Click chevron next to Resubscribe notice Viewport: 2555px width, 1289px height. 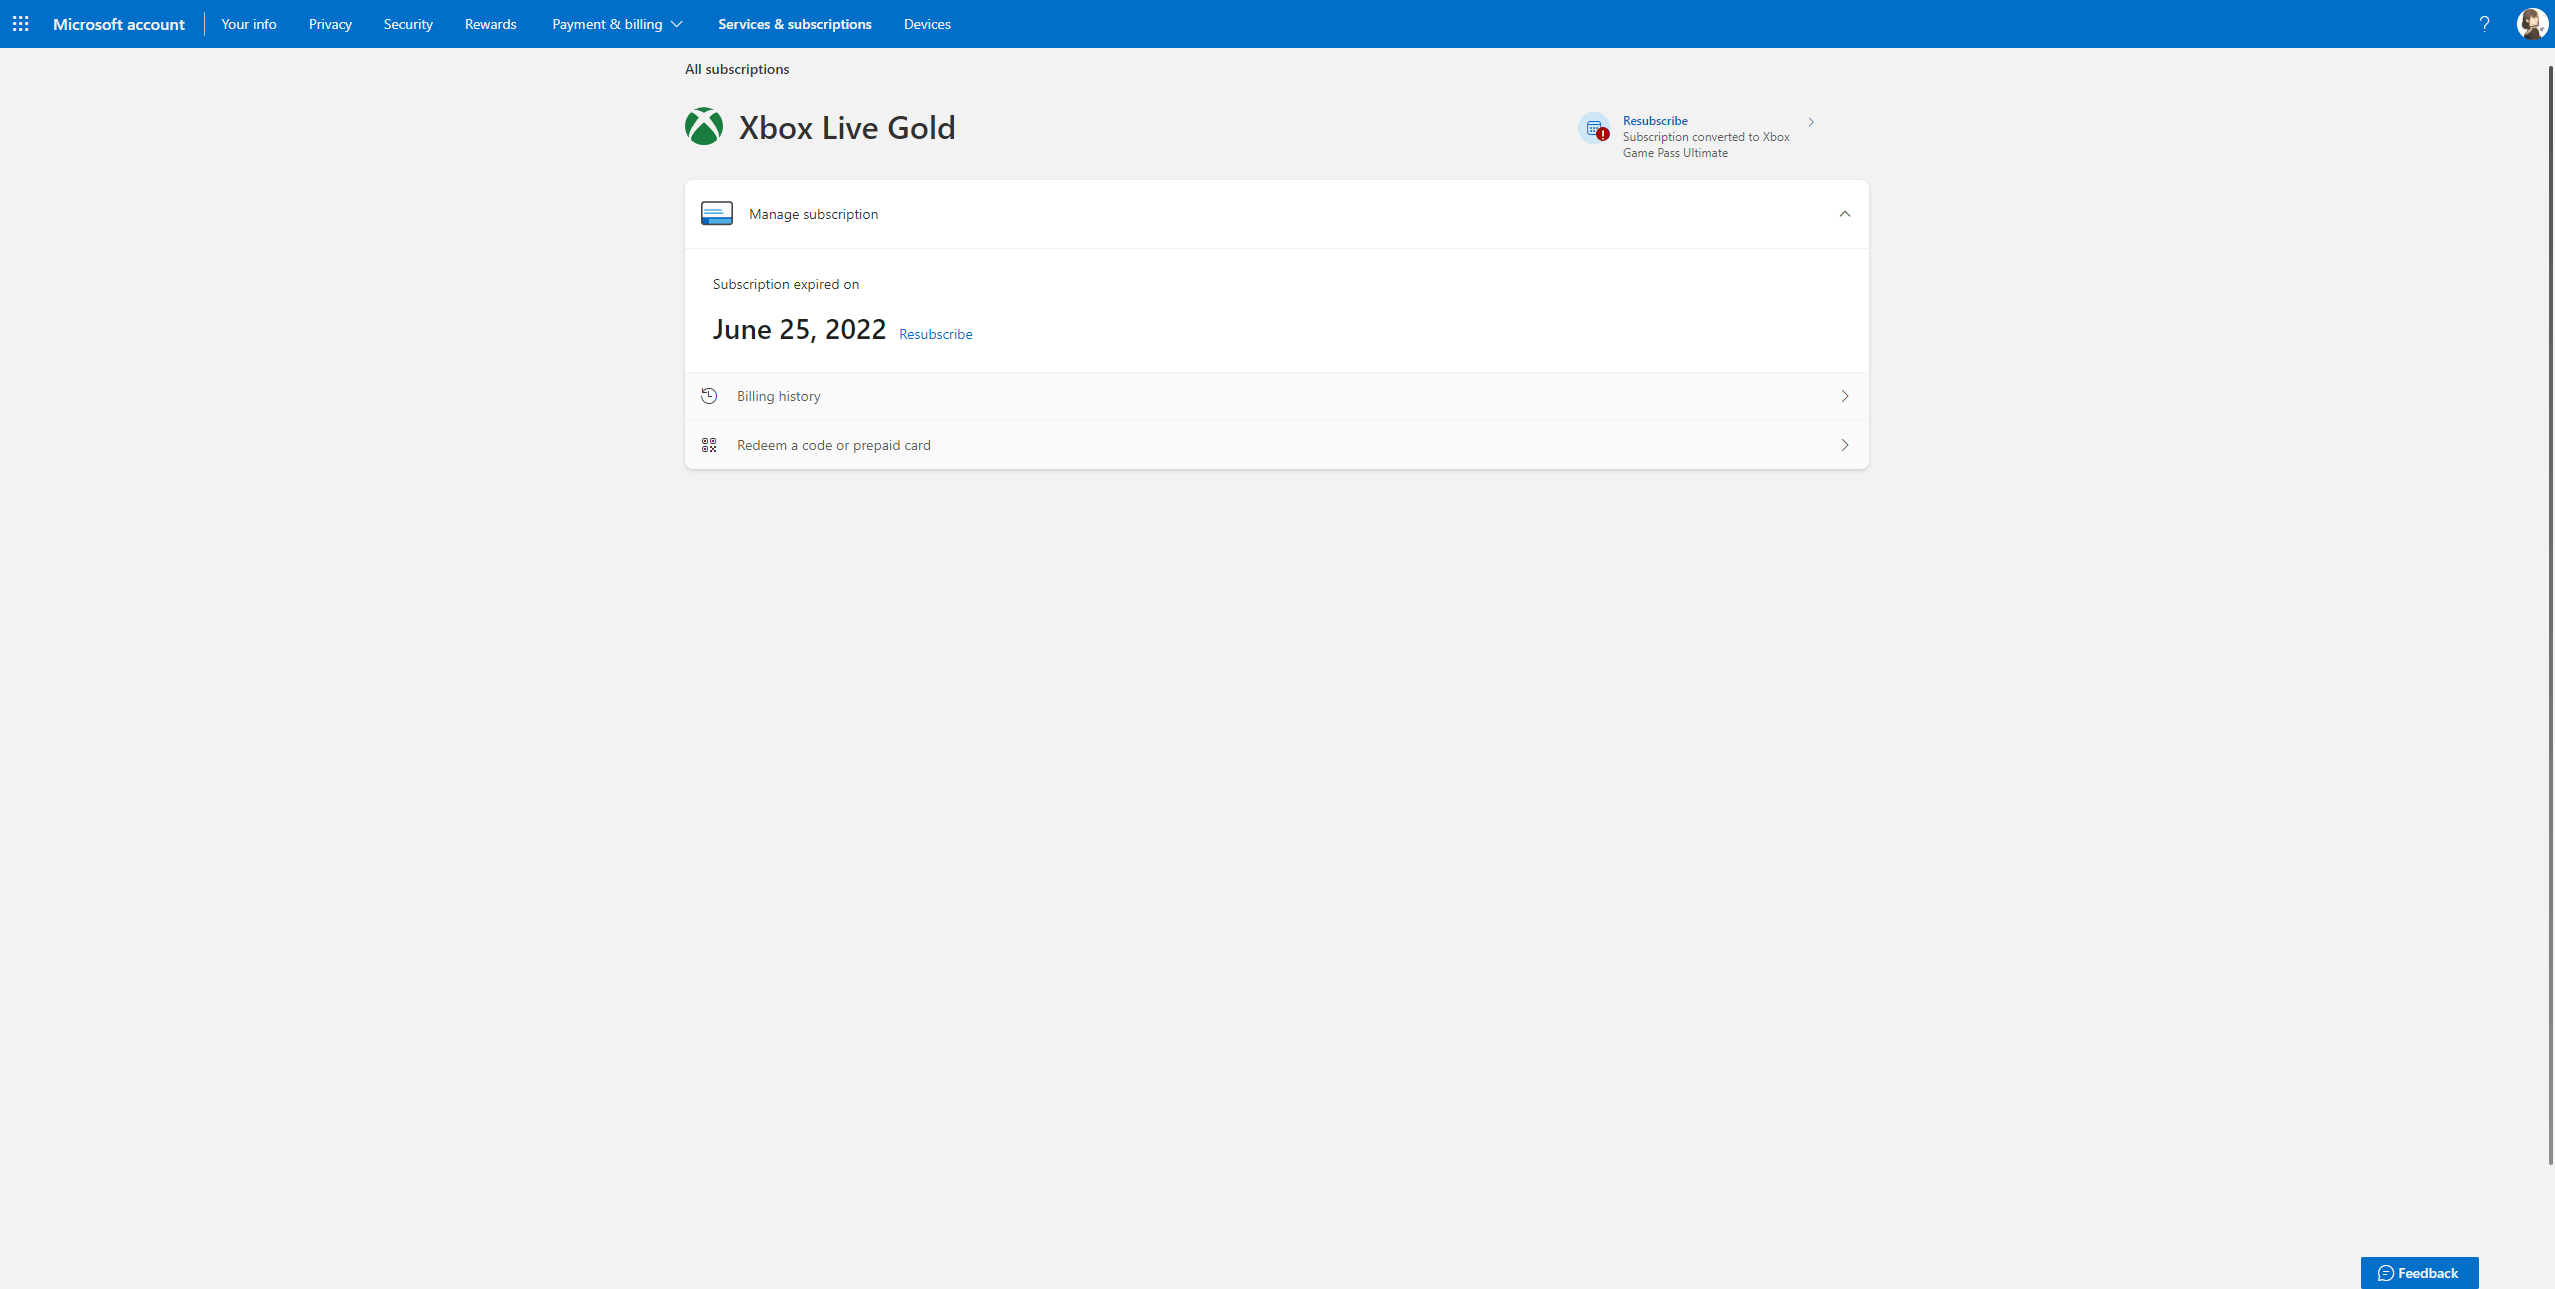tap(1811, 122)
